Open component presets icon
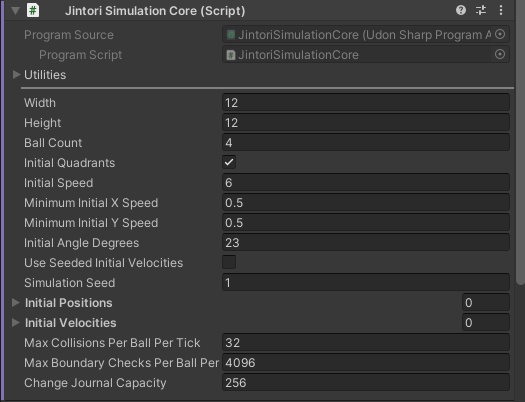 pyautogui.click(x=481, y=10)
